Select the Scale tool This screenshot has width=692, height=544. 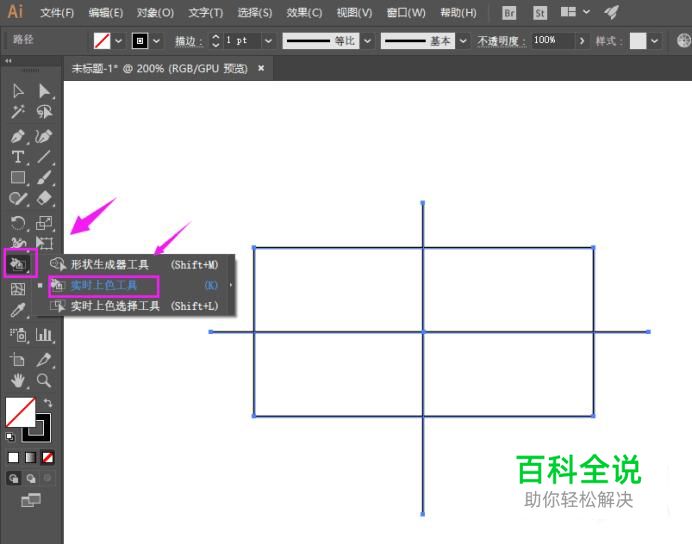coord(44,223)
